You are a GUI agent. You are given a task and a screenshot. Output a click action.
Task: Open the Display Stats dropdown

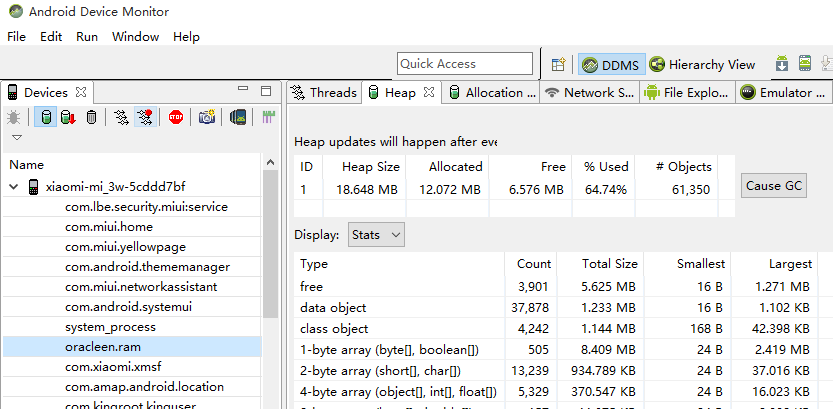click(376, 235)
